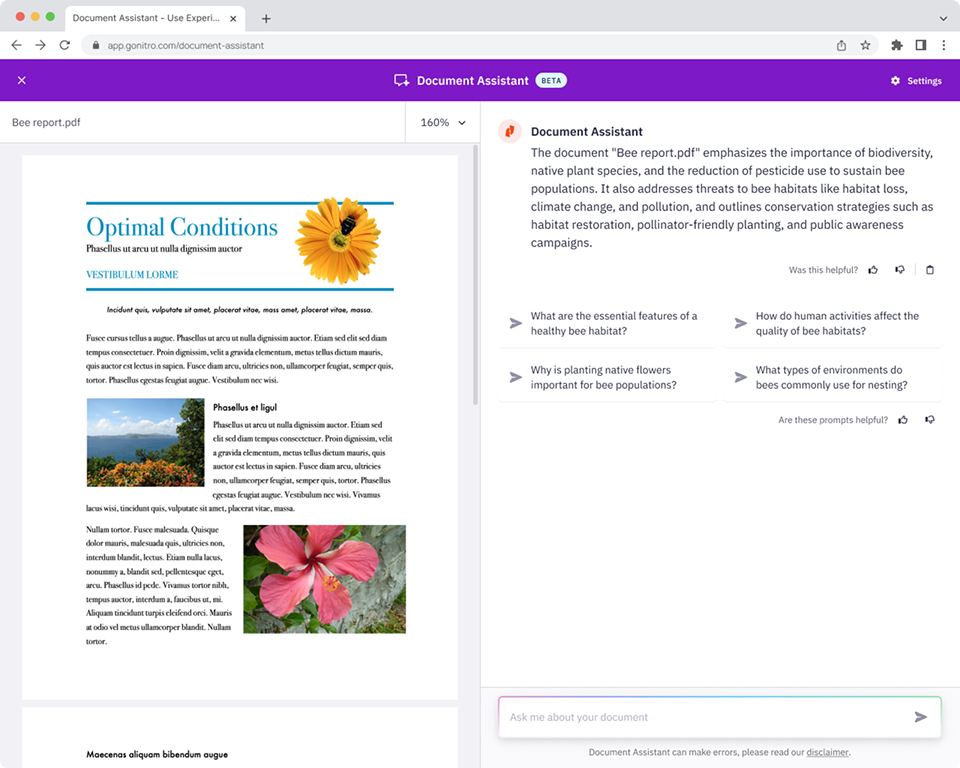Viewport: 960px width, 768px height.
Task: Open the browser Extensions puzzle icon
Action: (x=897, y=45)
